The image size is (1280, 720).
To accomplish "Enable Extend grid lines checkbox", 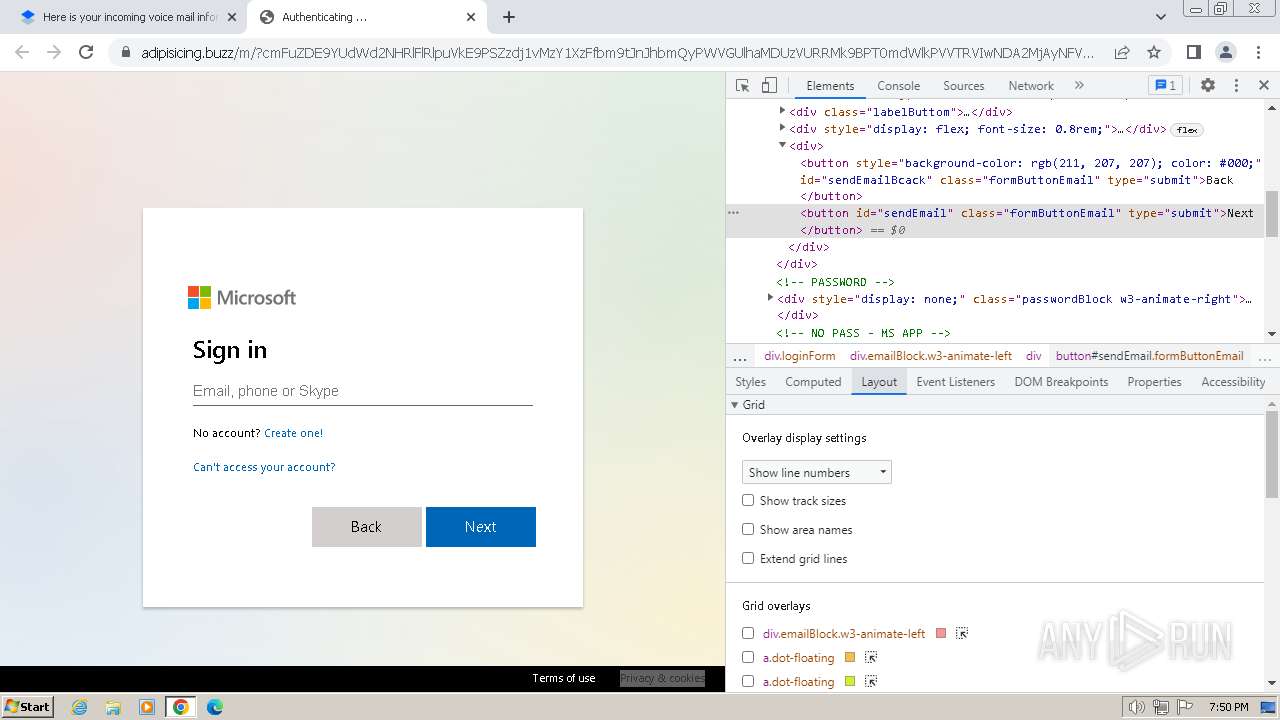I will [x=748, y=558].
